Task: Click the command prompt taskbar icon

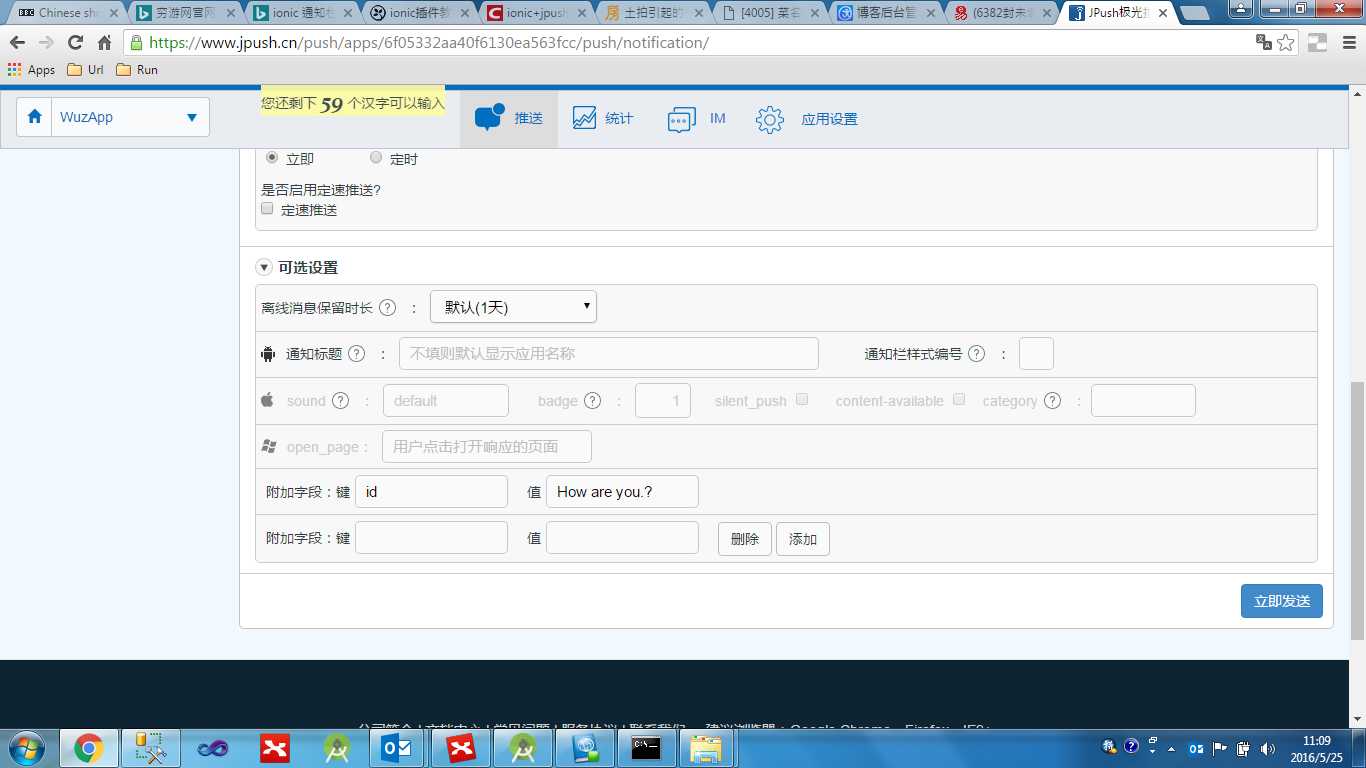Action: (x=646, y=748)
